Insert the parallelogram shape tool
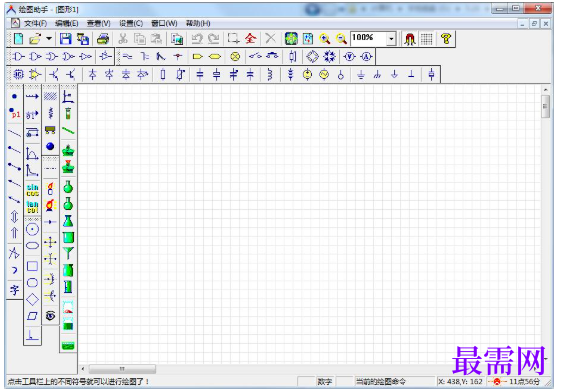 (32, 316)
